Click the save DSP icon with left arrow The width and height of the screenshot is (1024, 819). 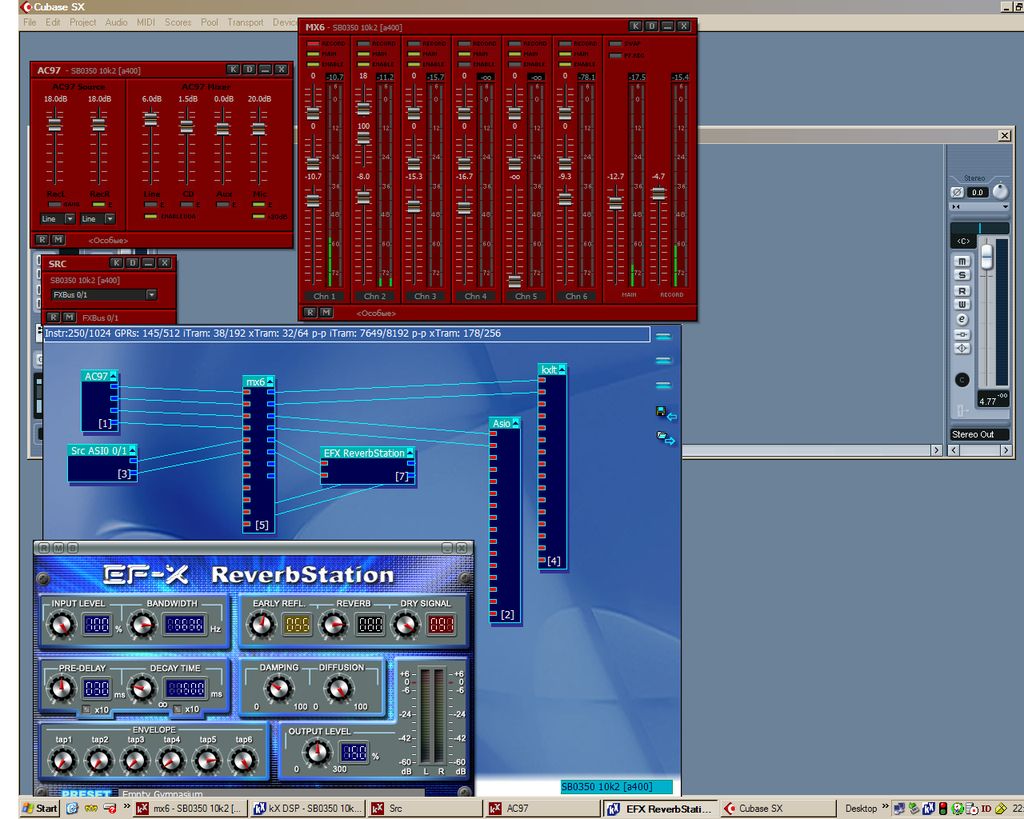666,413
